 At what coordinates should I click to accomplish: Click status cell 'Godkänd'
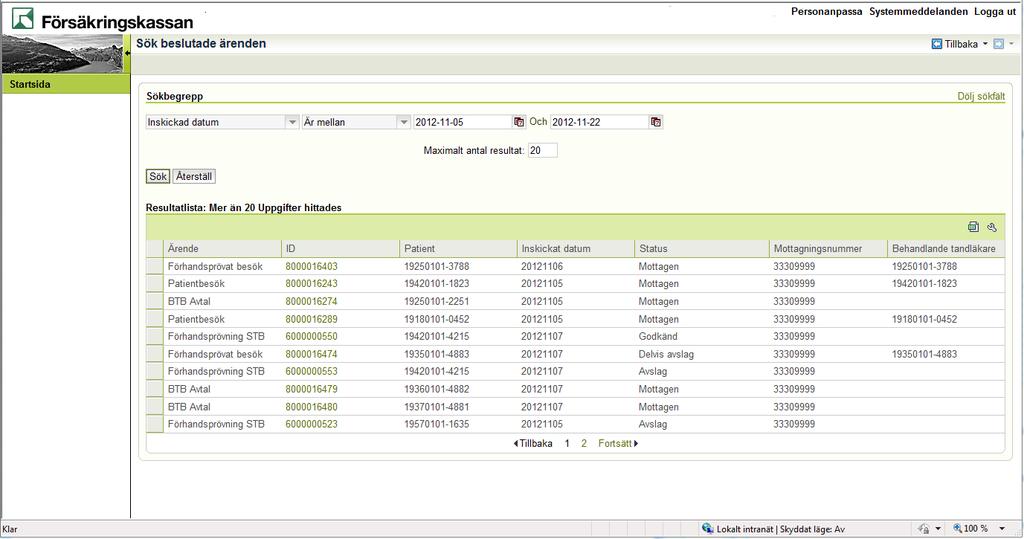pyautogui.click(x=658, y=336)
